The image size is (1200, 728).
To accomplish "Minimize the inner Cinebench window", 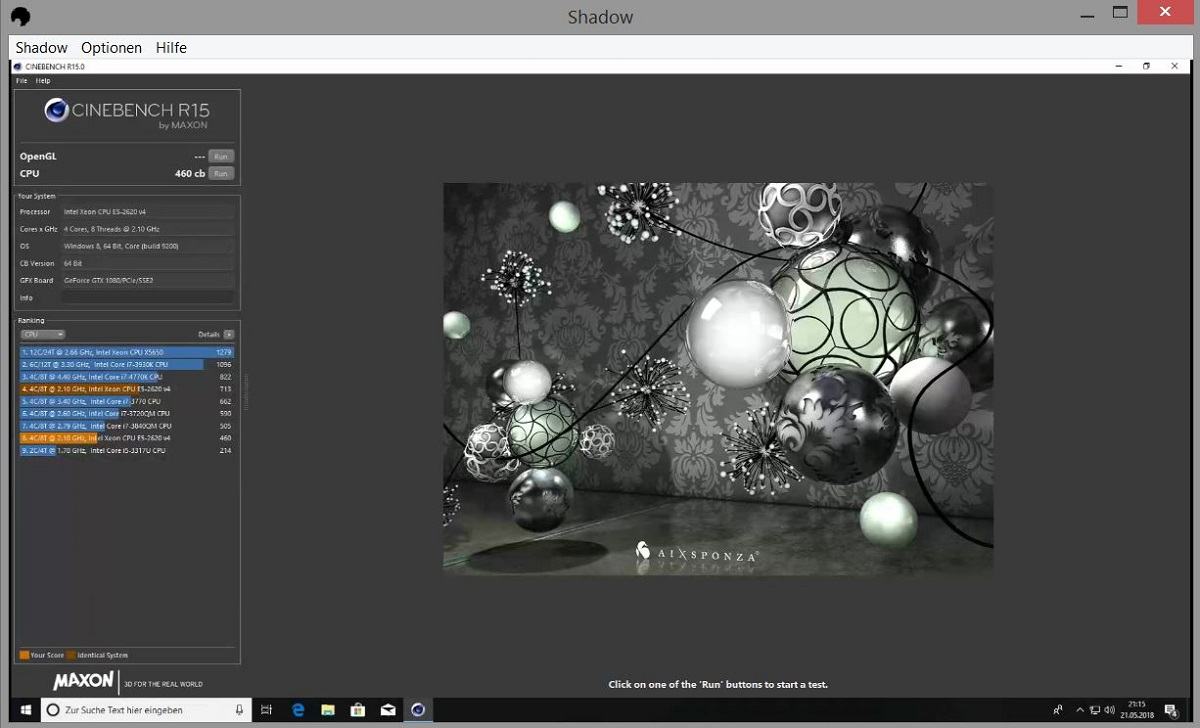I will pos(1117,66).
